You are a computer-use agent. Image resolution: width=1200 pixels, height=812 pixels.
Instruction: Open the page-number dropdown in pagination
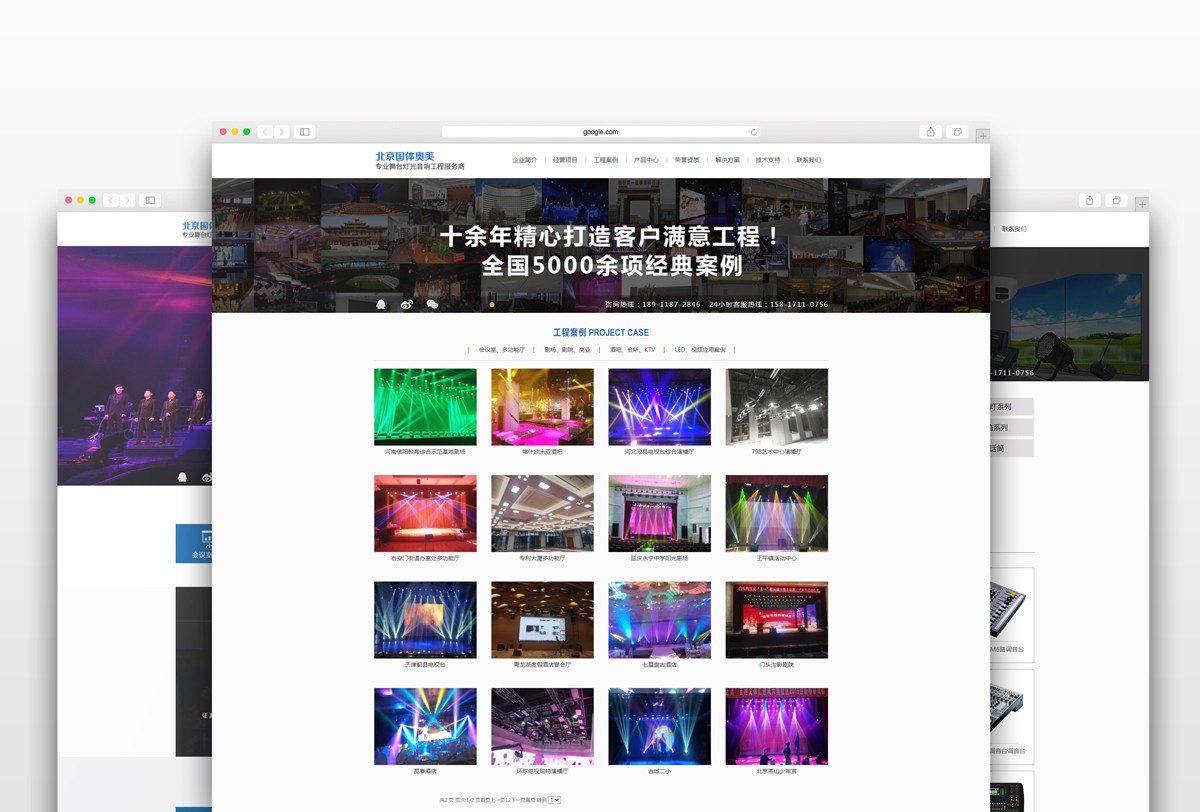coord(555,800)
